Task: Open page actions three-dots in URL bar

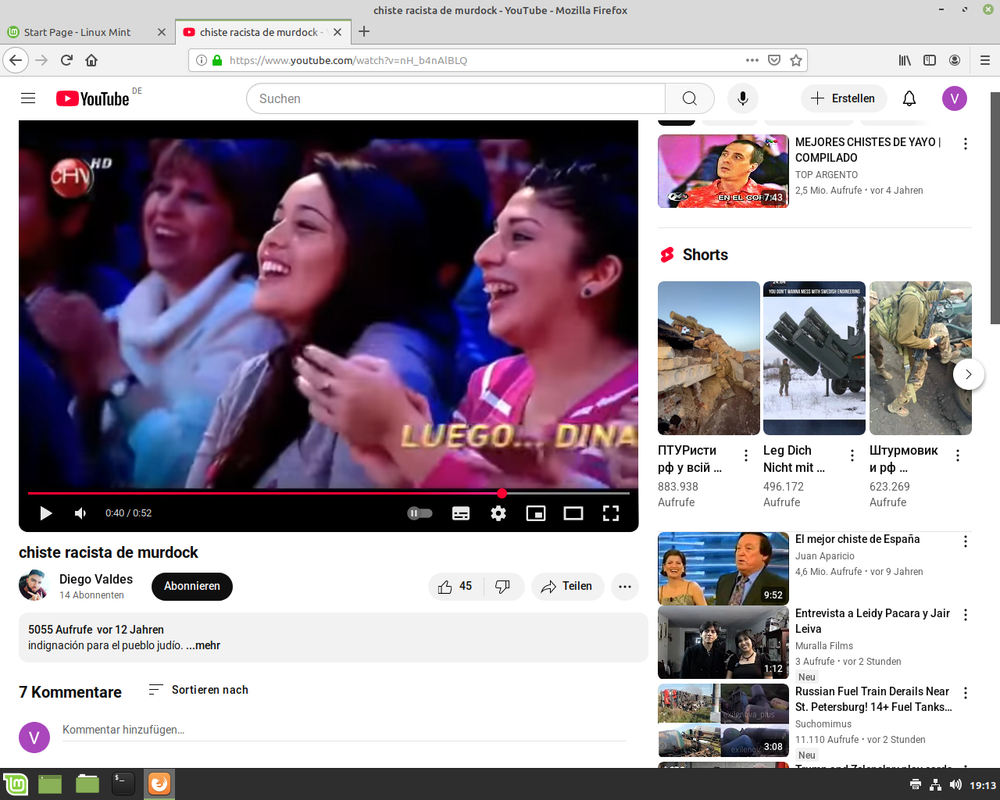Action: pyautogui.click(x=752, y=60)
